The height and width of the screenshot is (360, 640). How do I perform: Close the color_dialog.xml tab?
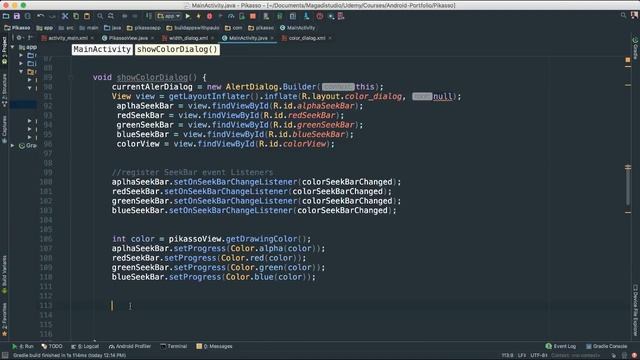pyautogui.click(x=330, y=38)
